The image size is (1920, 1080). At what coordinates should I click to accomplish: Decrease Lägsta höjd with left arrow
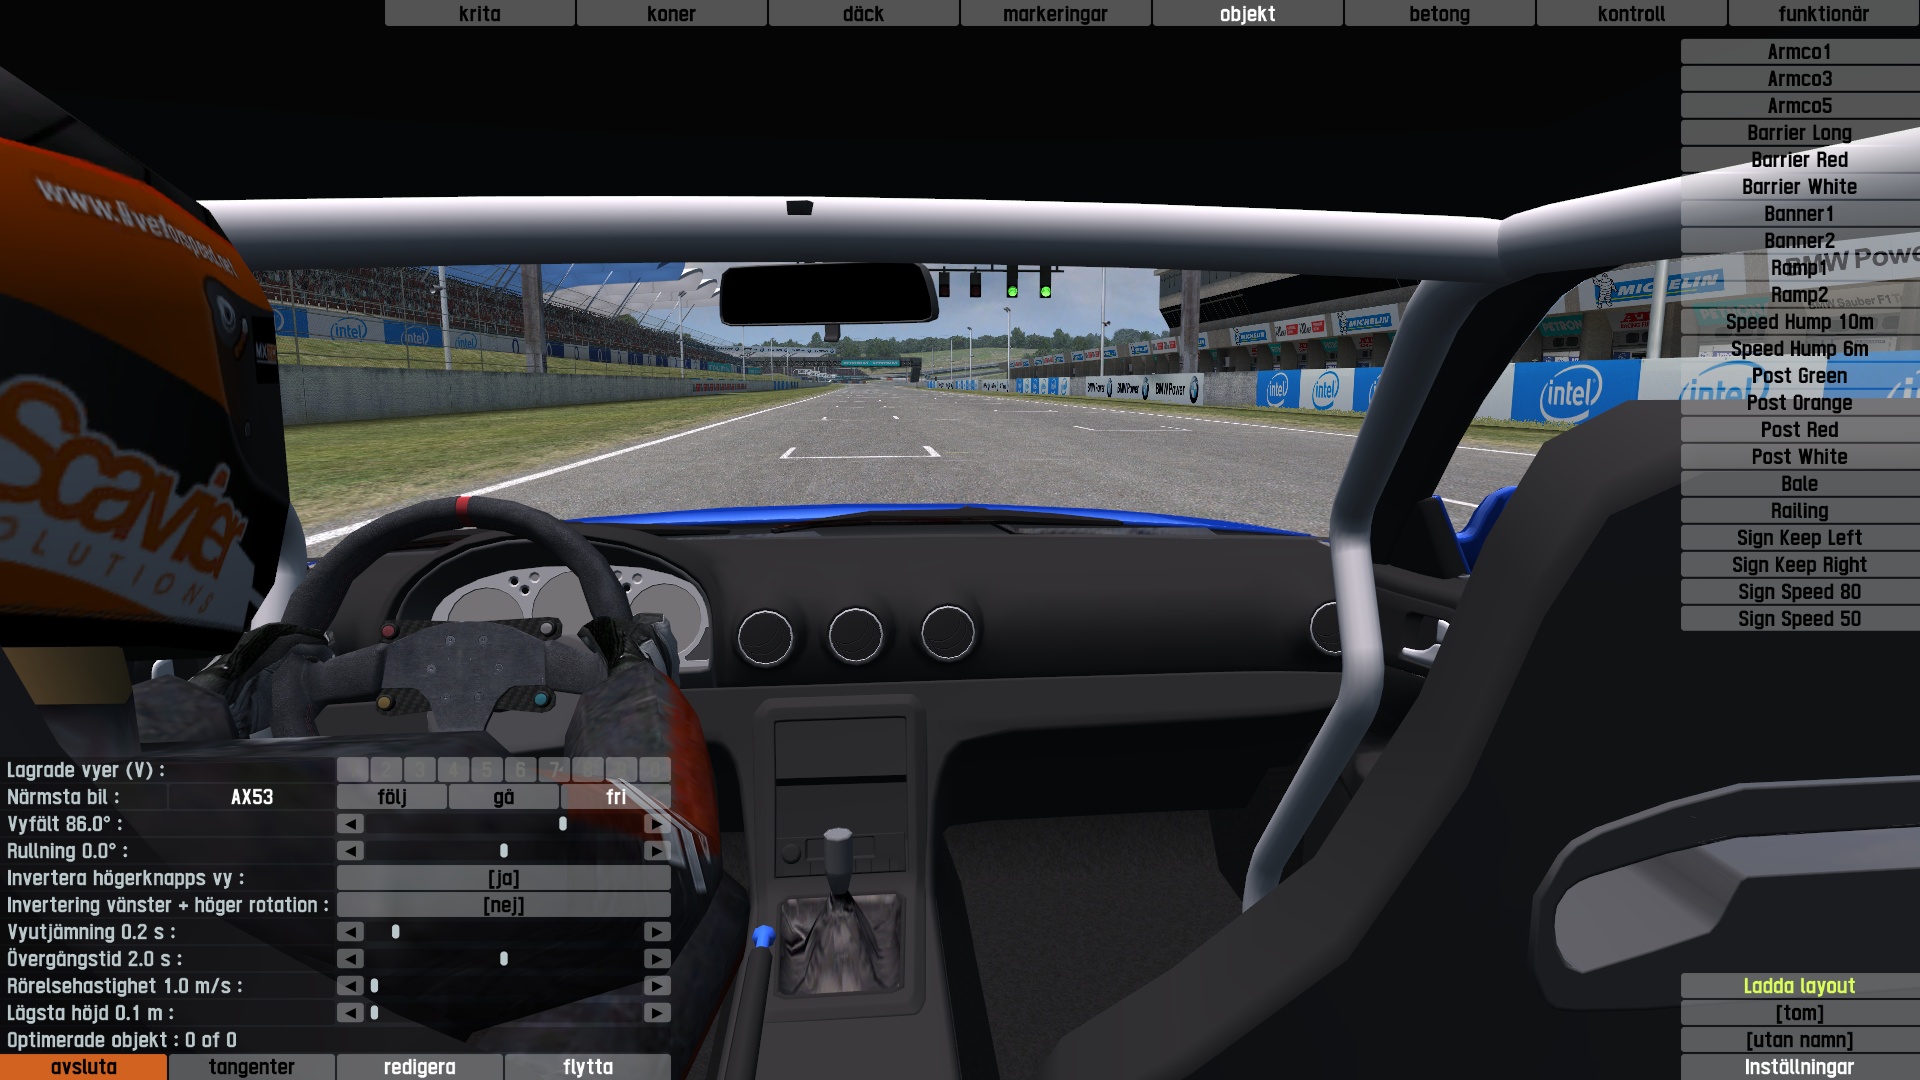[350, 1013]
